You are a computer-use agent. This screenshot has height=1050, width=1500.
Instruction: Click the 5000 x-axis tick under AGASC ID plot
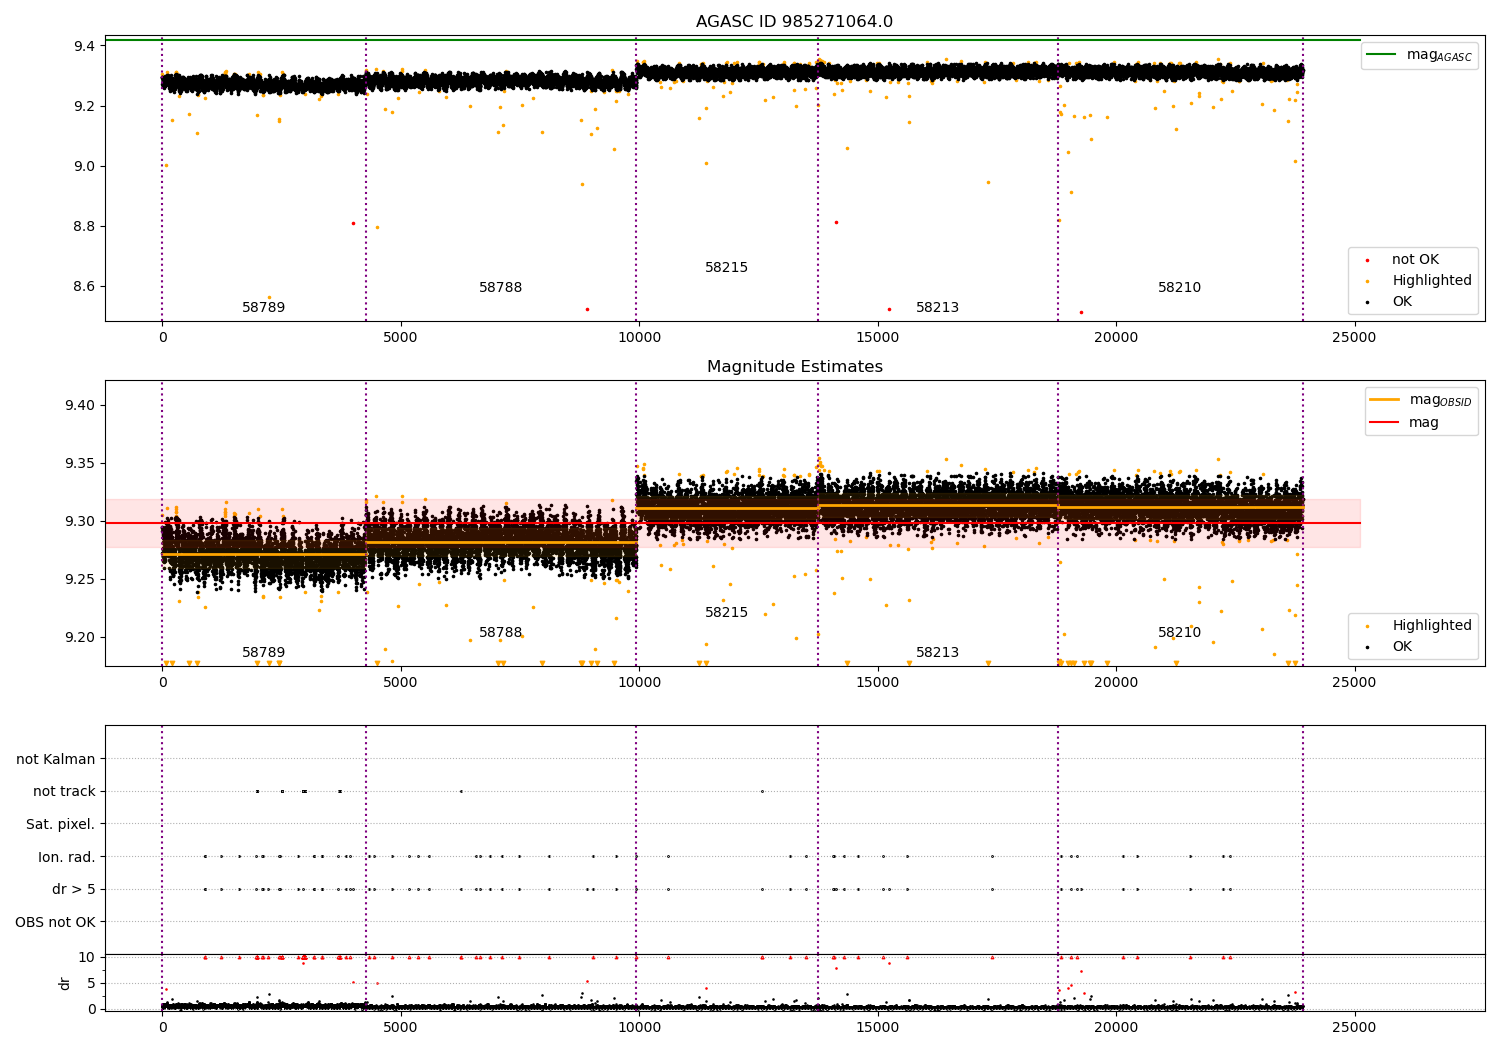401,338
